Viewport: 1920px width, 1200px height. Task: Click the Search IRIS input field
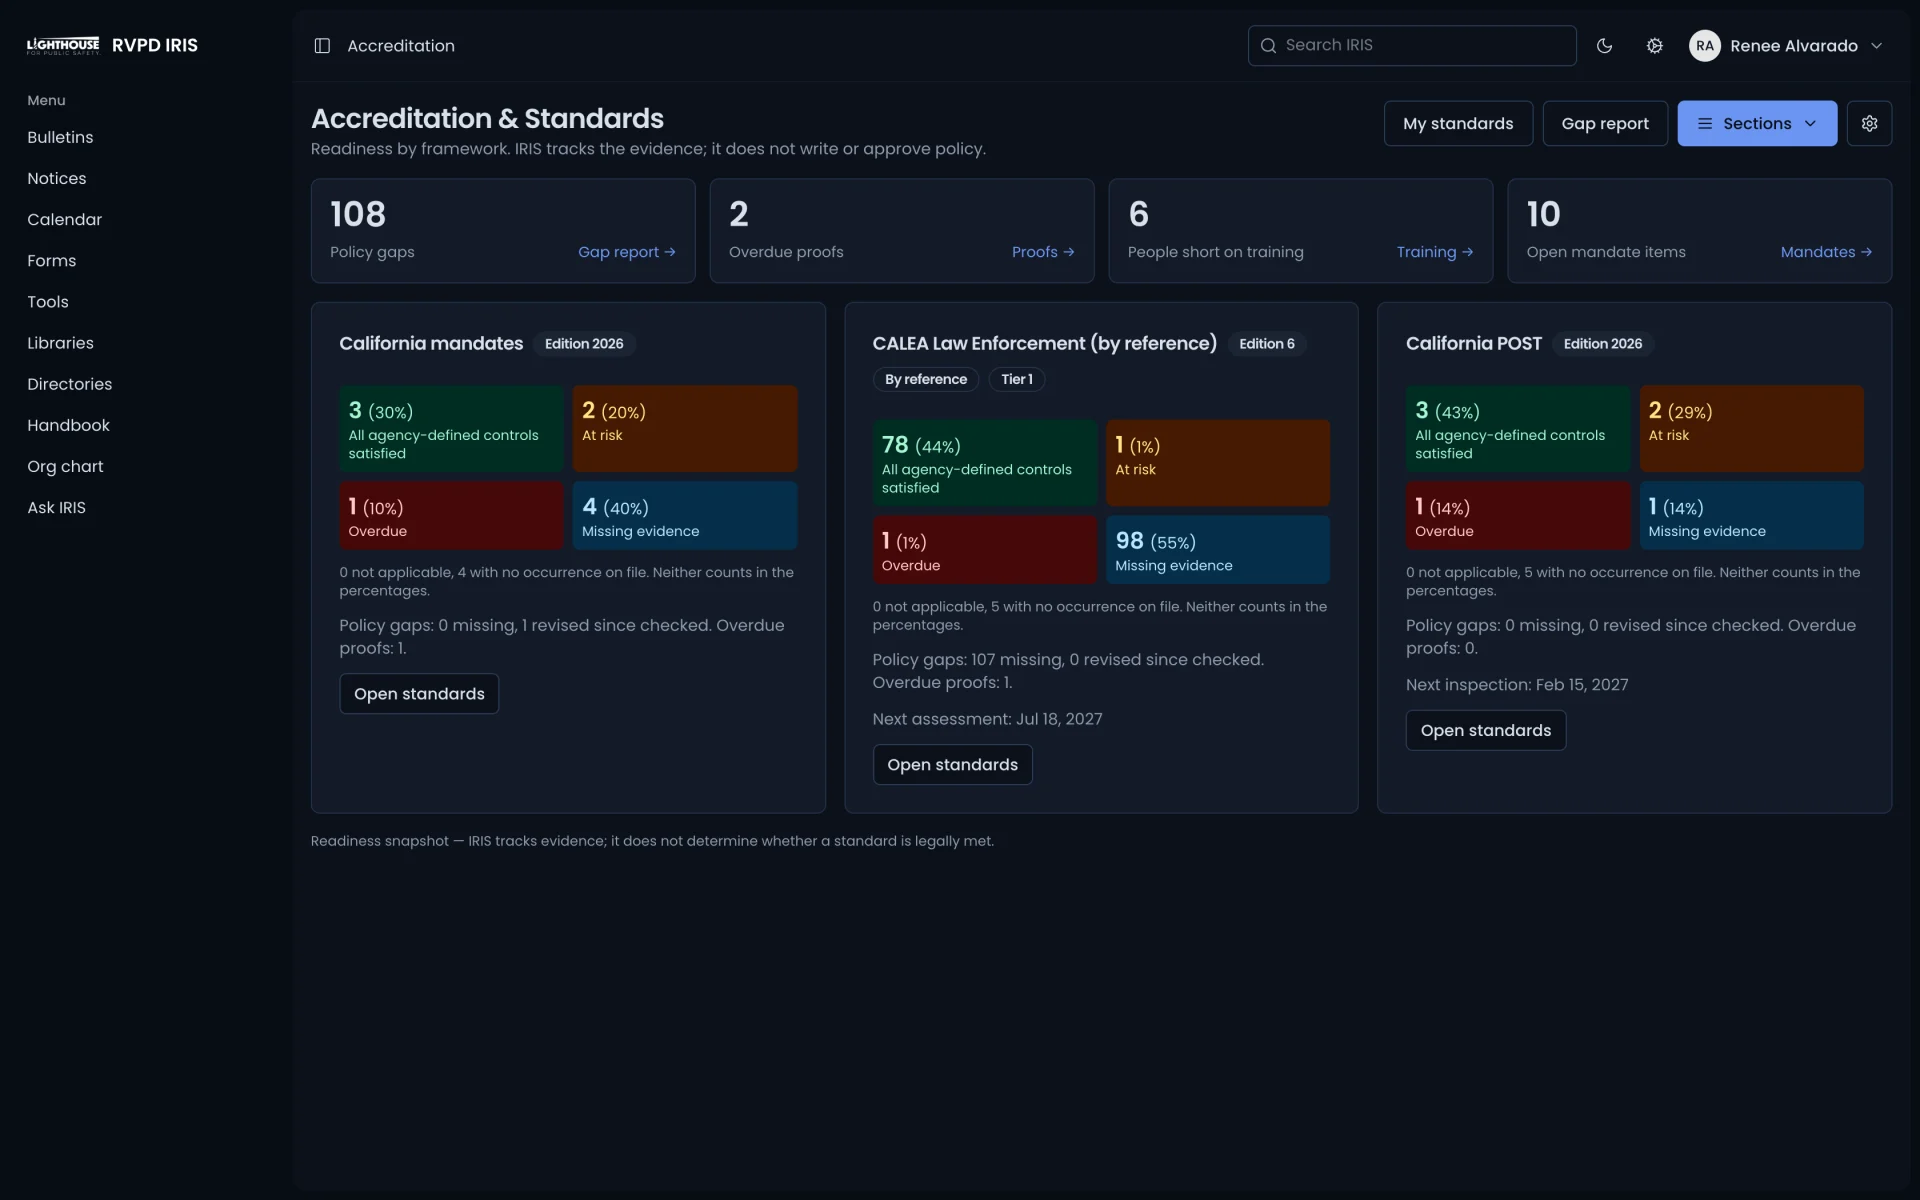[x=1412, y=46]
